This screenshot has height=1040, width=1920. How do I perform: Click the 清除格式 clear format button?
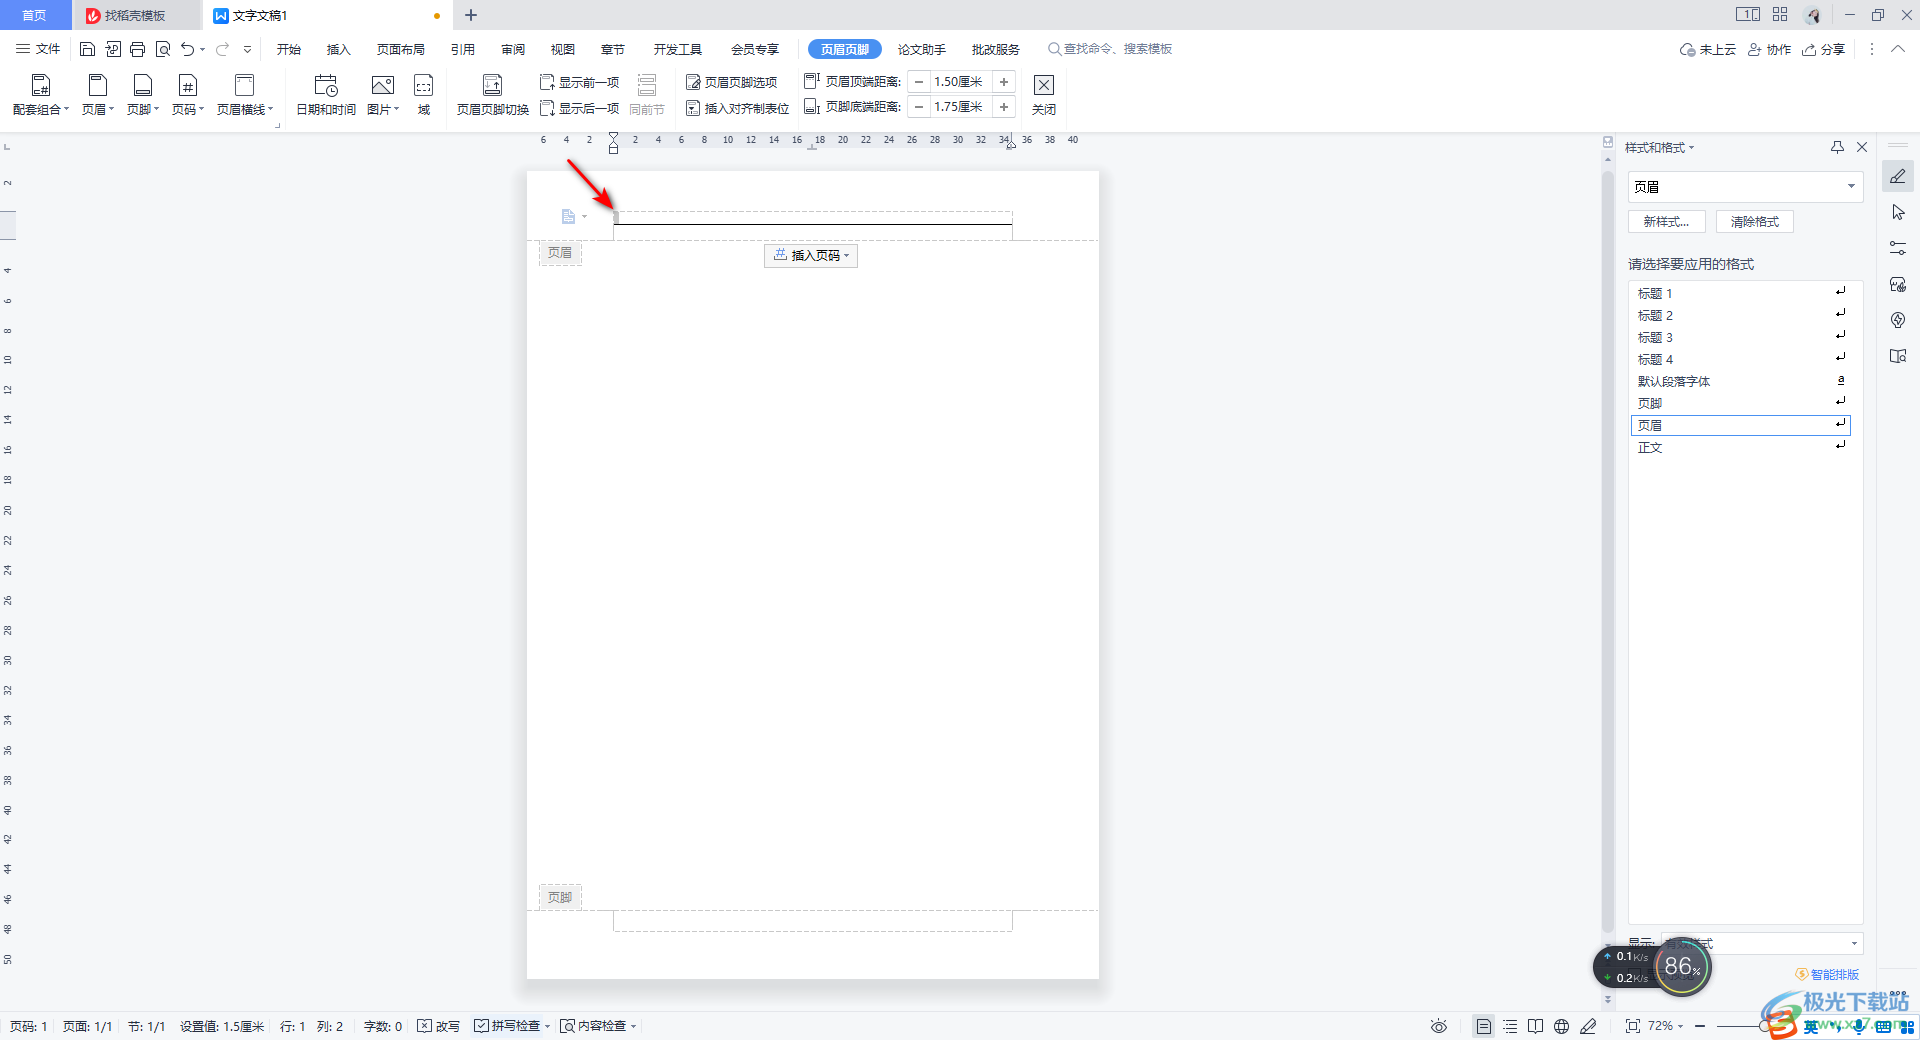(x=1755, y=222)
